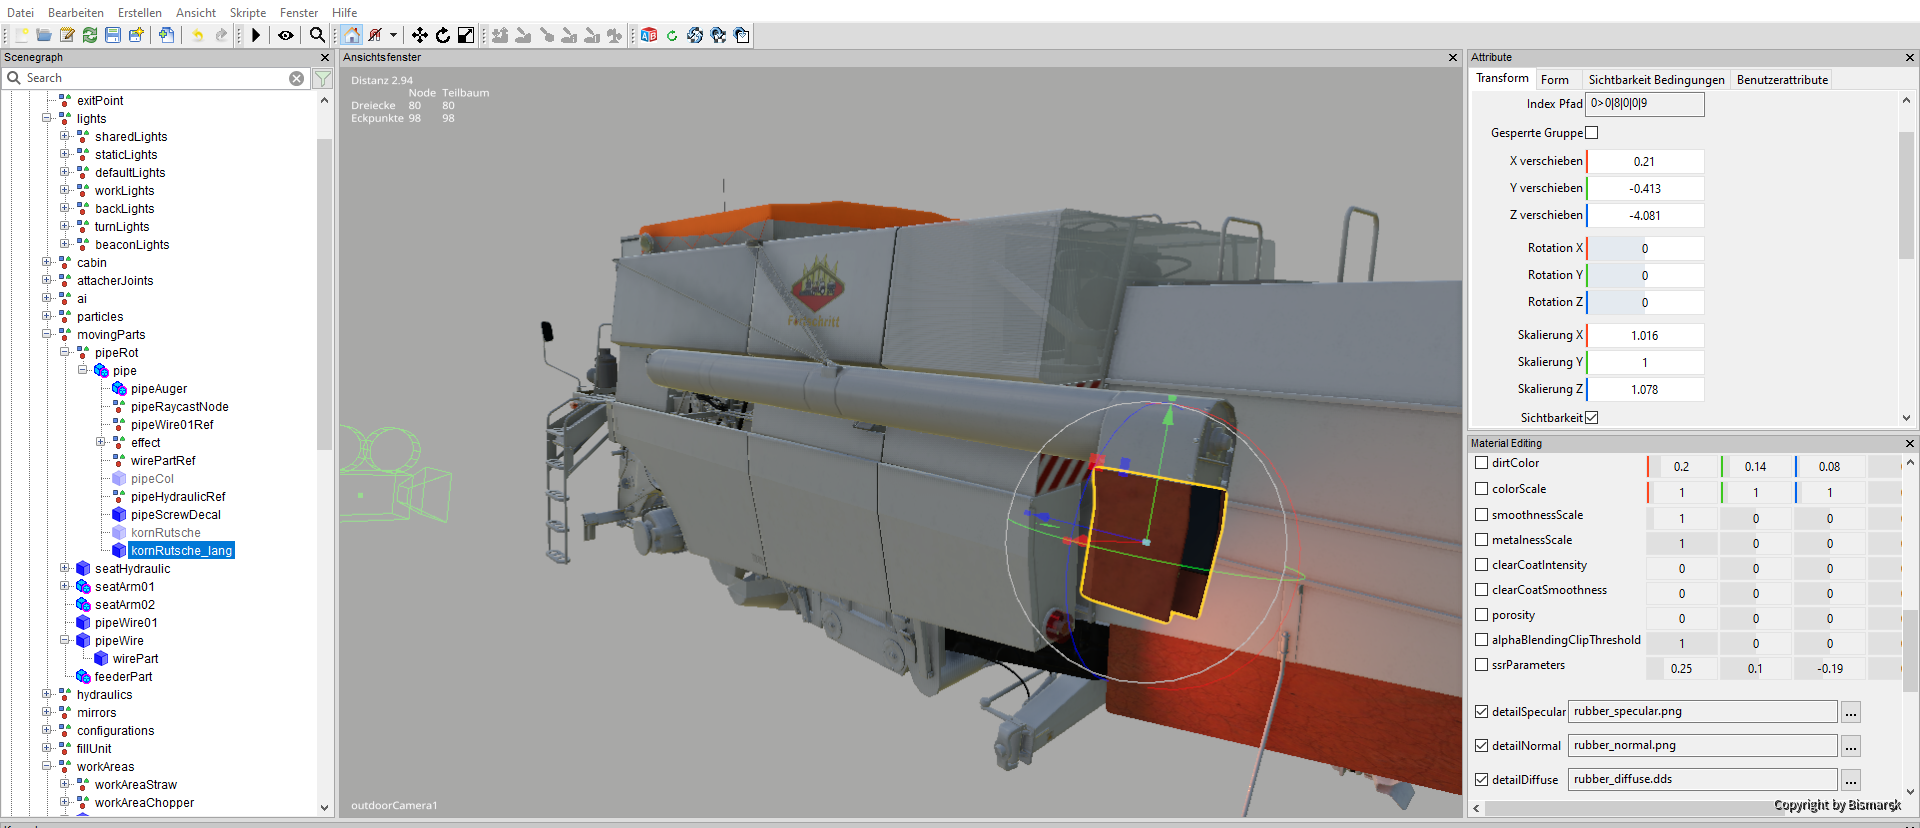Select the home view icon
Image resolution: width=1920 pixels, height=828 pixels.
(352, 35)
